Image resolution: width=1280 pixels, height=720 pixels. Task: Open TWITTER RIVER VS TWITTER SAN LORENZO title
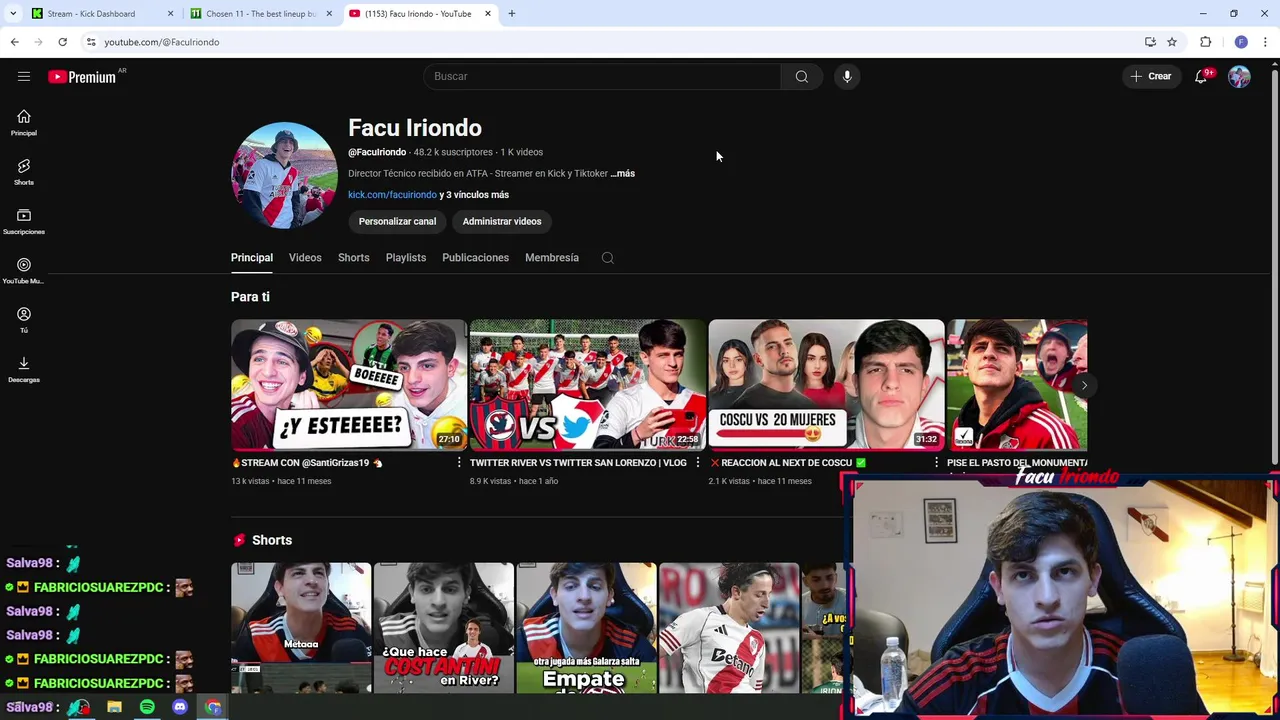[578, 463]
